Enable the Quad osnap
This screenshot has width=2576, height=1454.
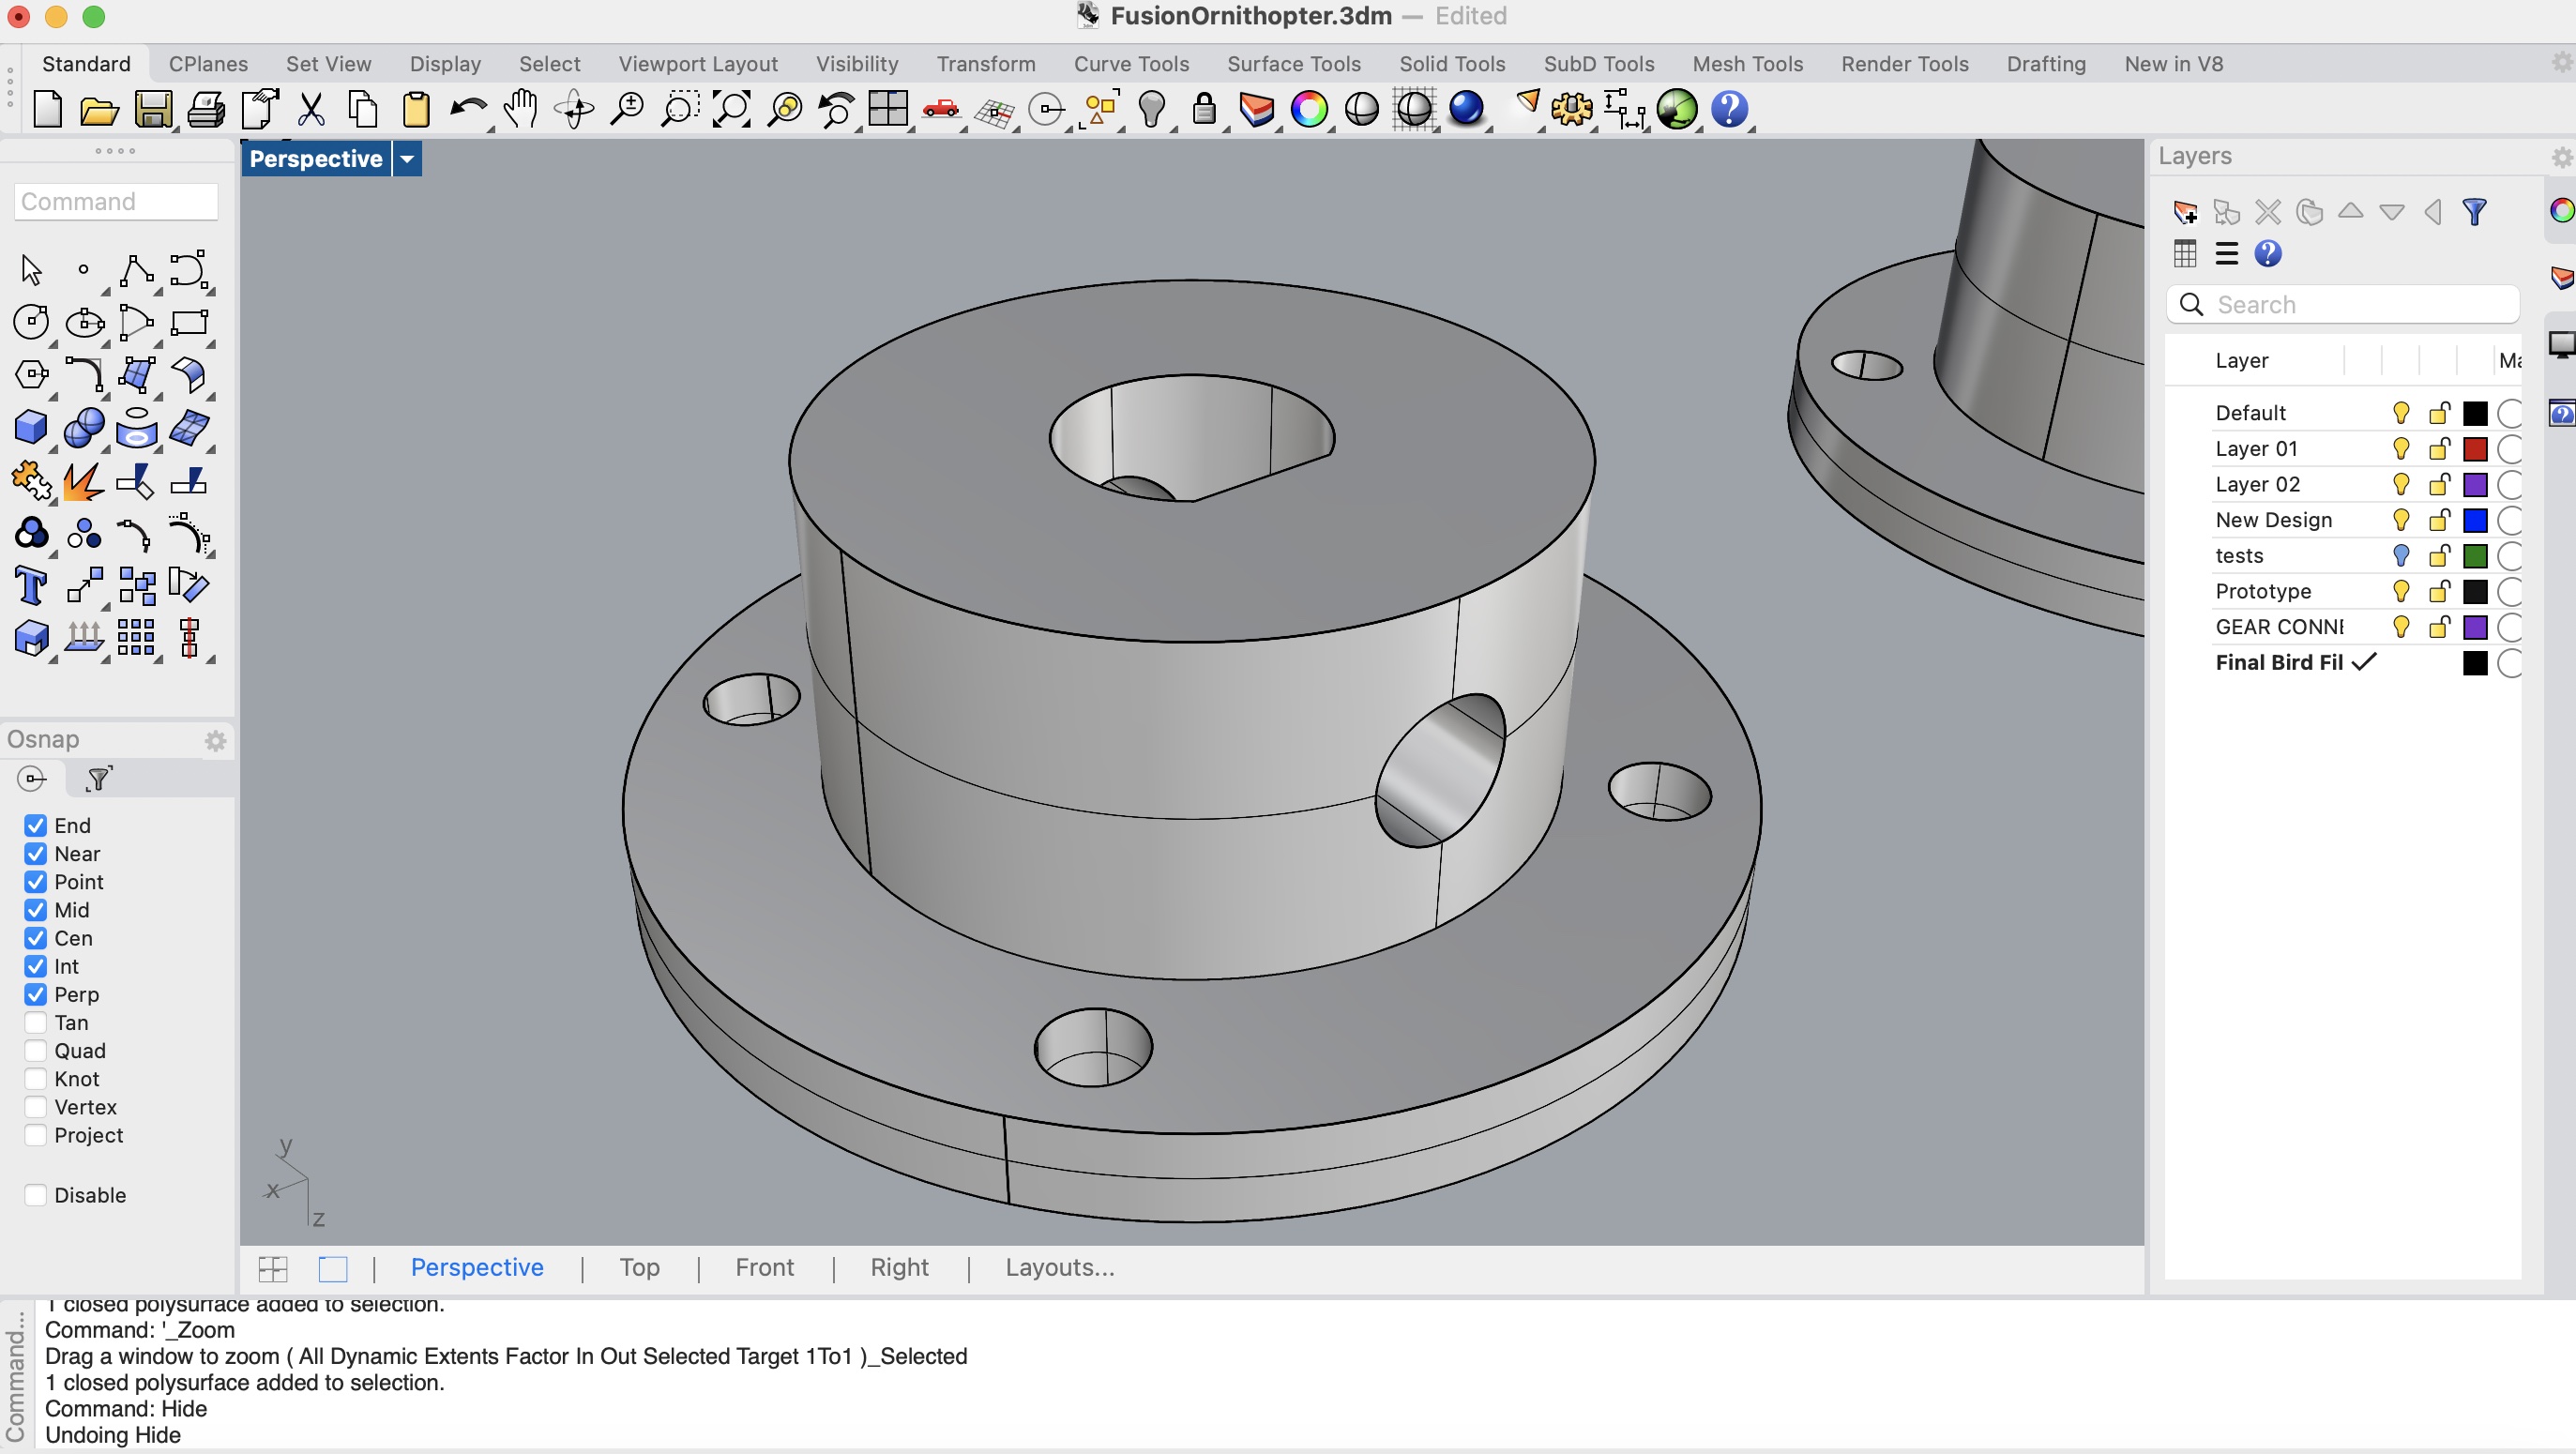[36, 1051]
